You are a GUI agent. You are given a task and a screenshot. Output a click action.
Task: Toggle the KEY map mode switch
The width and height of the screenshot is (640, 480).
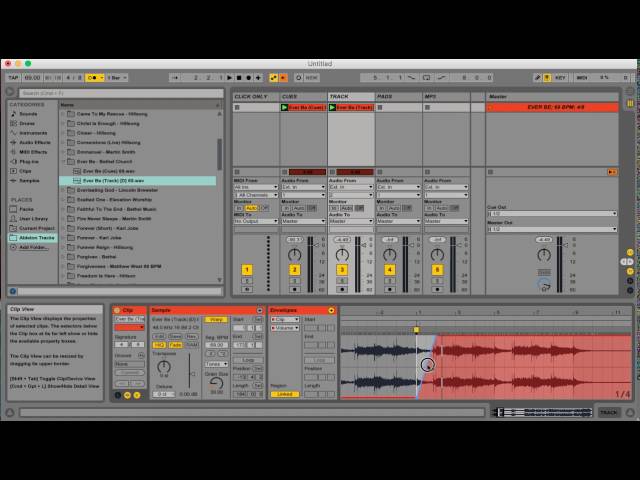tap(560, 78)
